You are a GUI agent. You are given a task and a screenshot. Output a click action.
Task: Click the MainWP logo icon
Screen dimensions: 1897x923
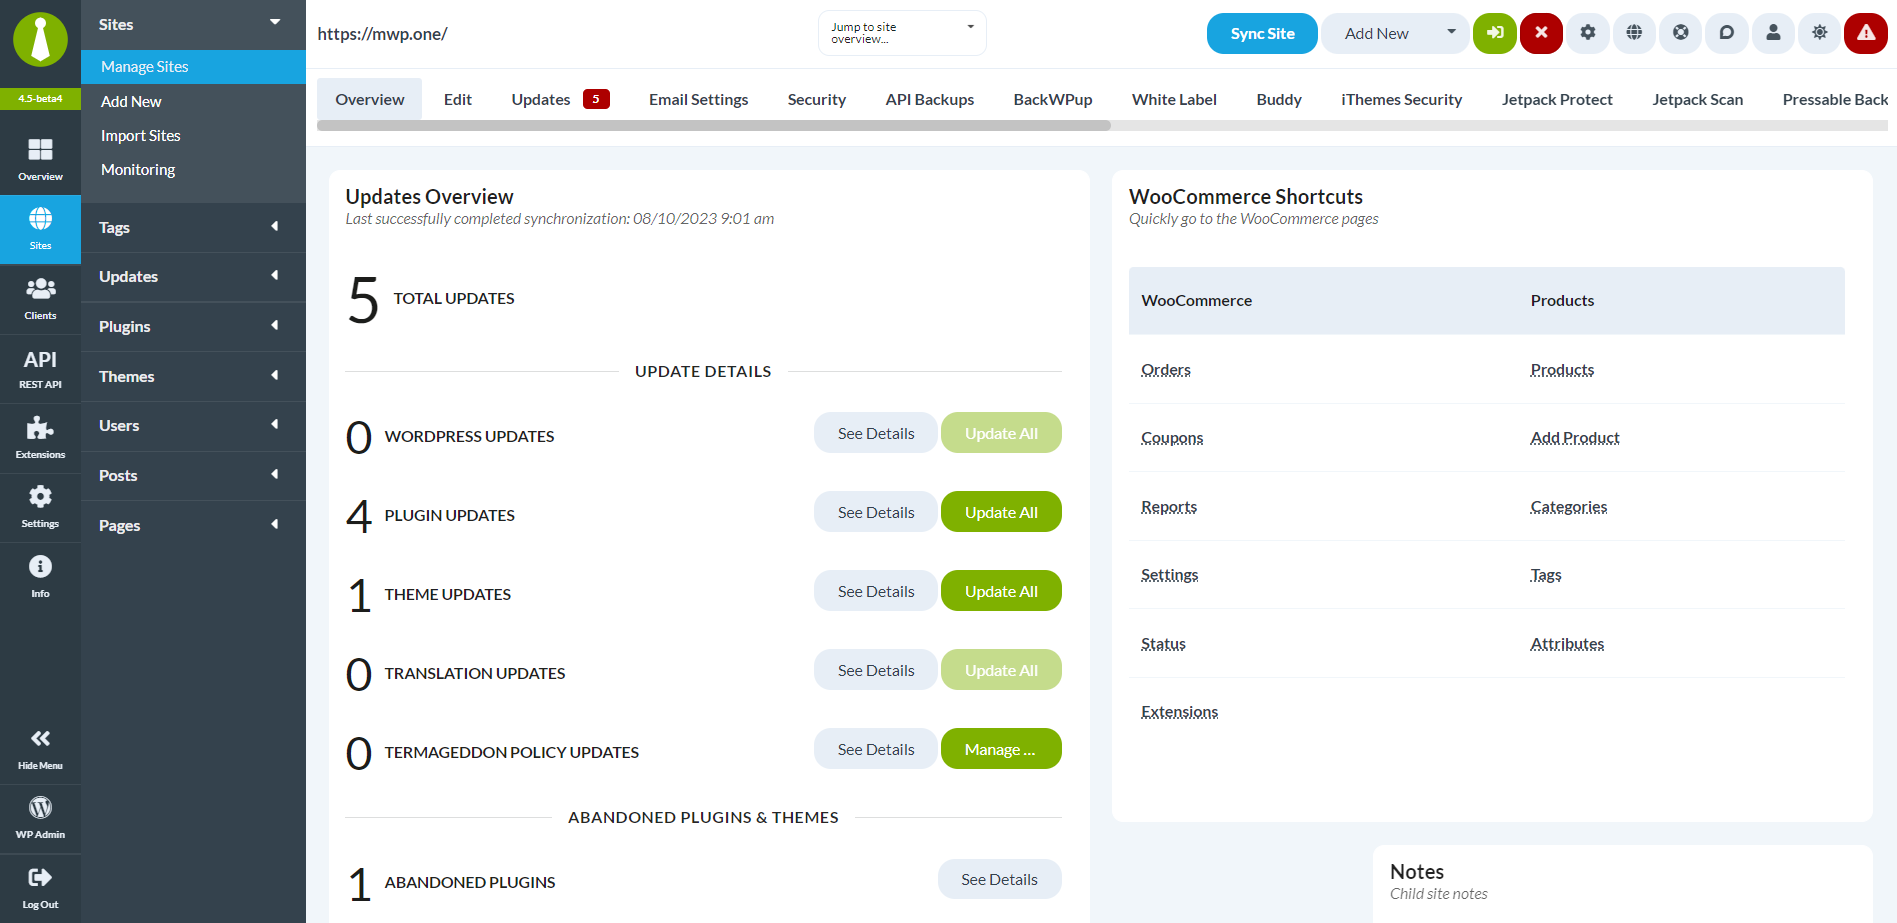coord(40,40)
